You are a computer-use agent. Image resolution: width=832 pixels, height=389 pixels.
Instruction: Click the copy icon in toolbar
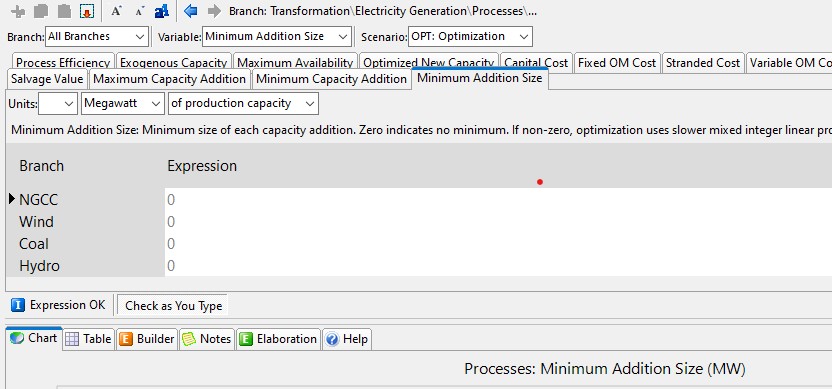41,11
